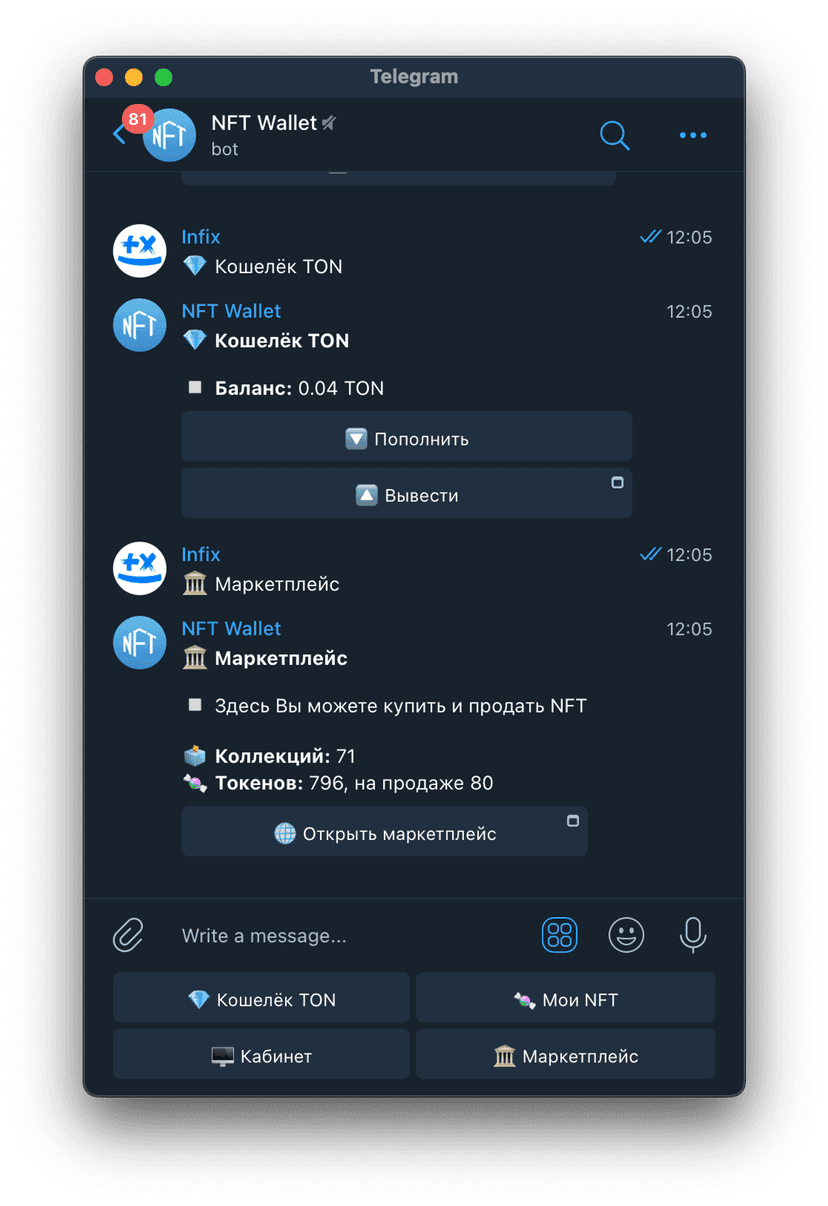Click the Пополнить inline button

(x=406, y=438)
